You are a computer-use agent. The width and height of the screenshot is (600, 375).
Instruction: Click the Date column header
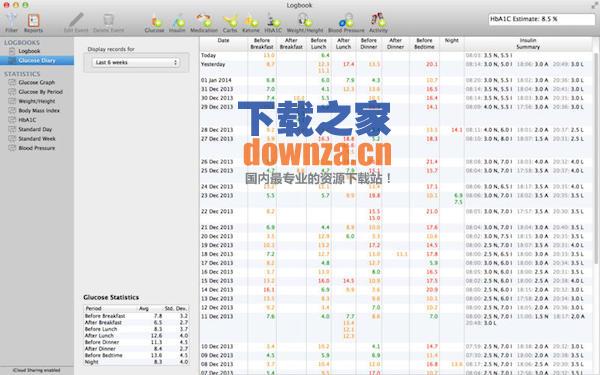pyautogui.click(x=223, y=44)
